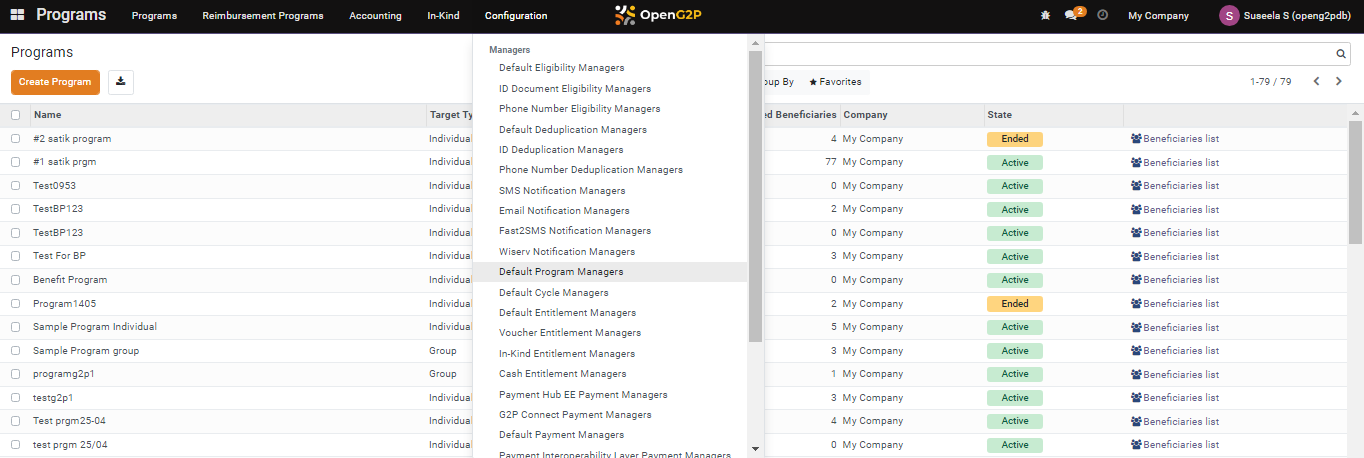The height and width of the screenshot is (458, 1364).
Task: Click the bug debug icon in navbar
Action: (x=1045, y=16)
